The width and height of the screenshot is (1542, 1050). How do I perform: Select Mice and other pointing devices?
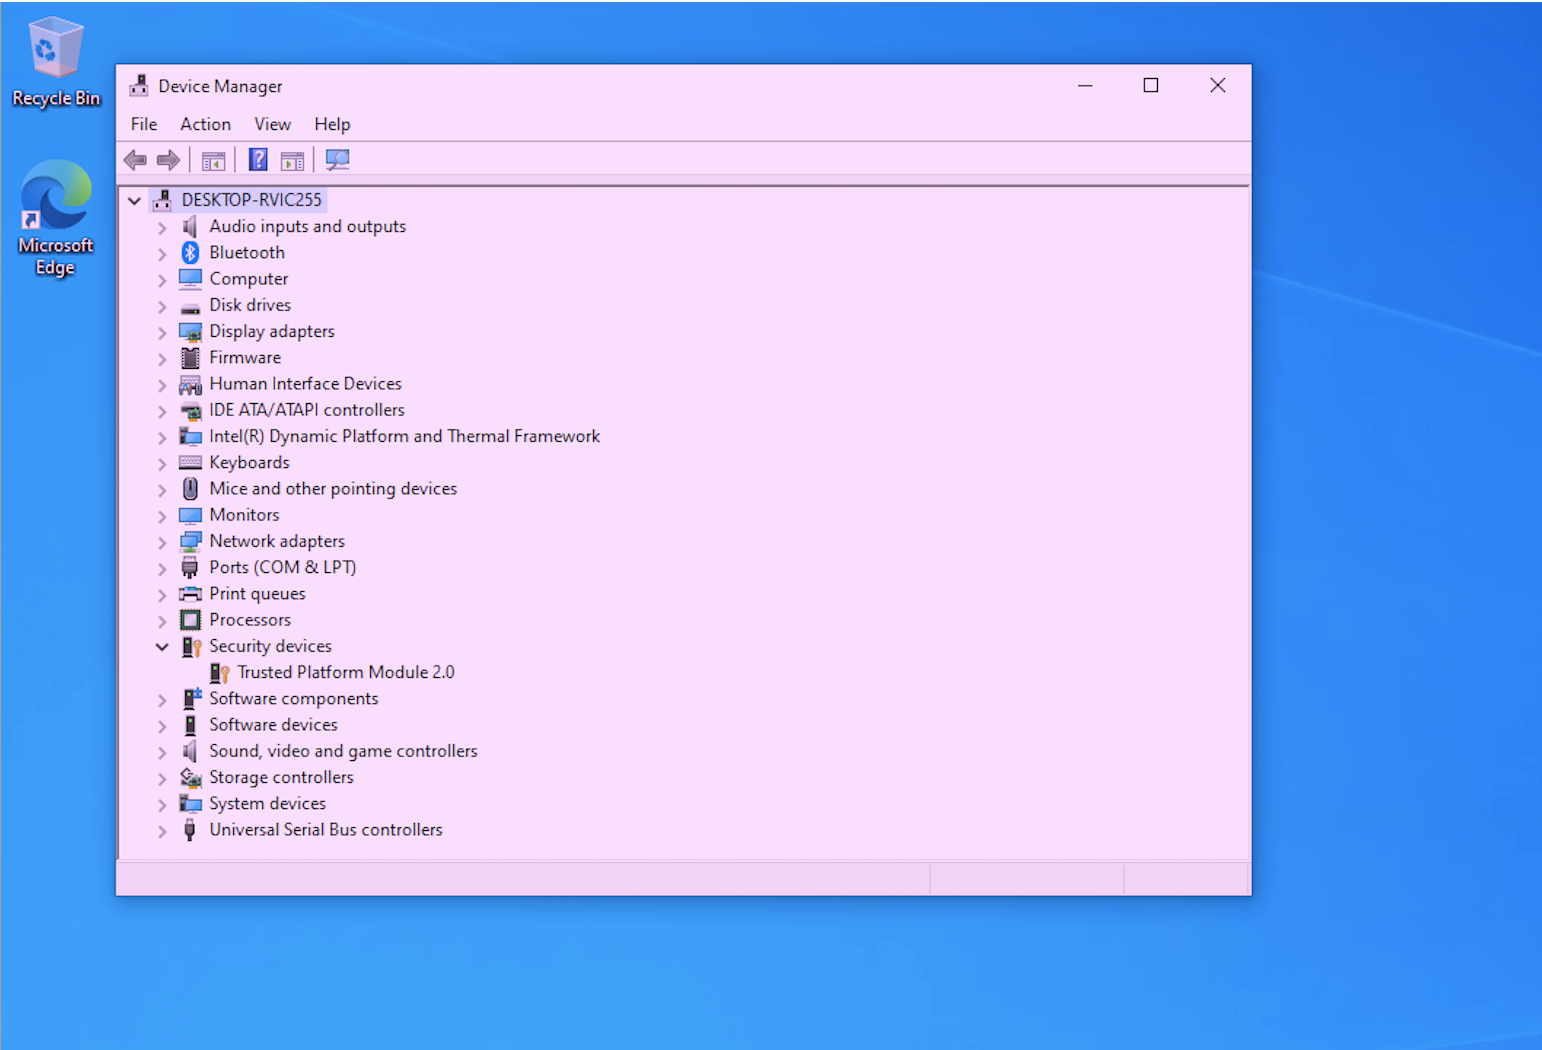332,489
